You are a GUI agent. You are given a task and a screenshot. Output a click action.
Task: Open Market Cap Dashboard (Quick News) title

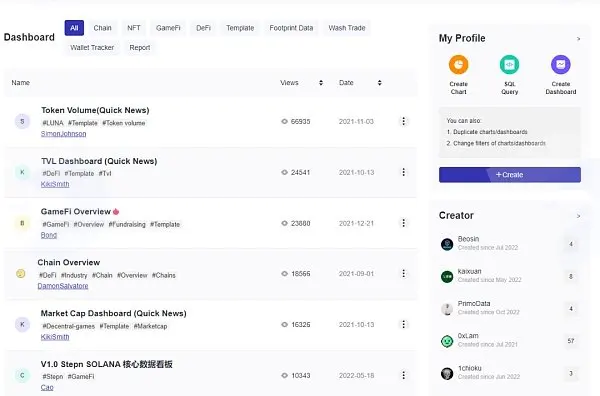coord(113,313)
